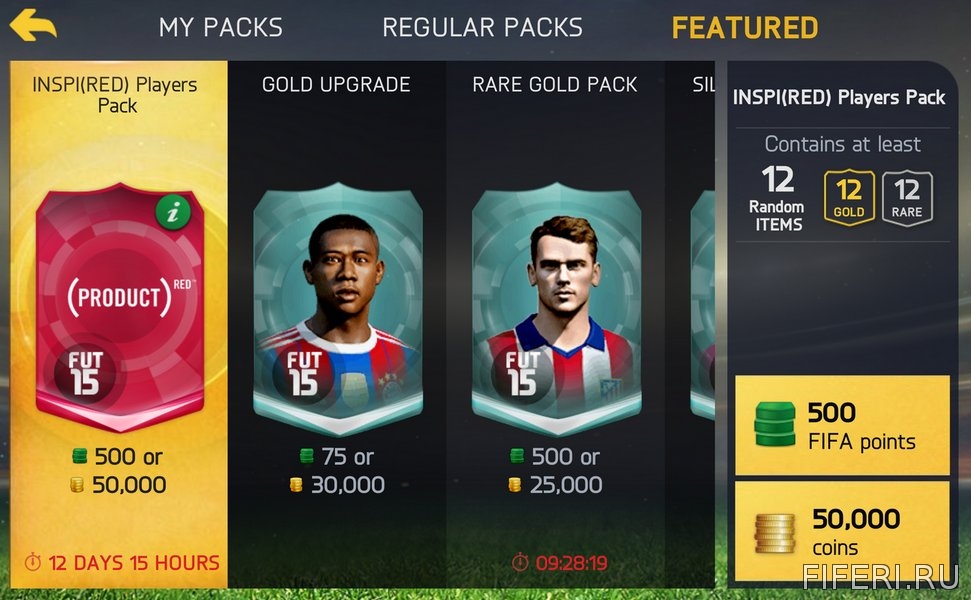Screen dimensions: 971x600
Task: Buy pack with 500 FIFA points
Action: point(842,425)
